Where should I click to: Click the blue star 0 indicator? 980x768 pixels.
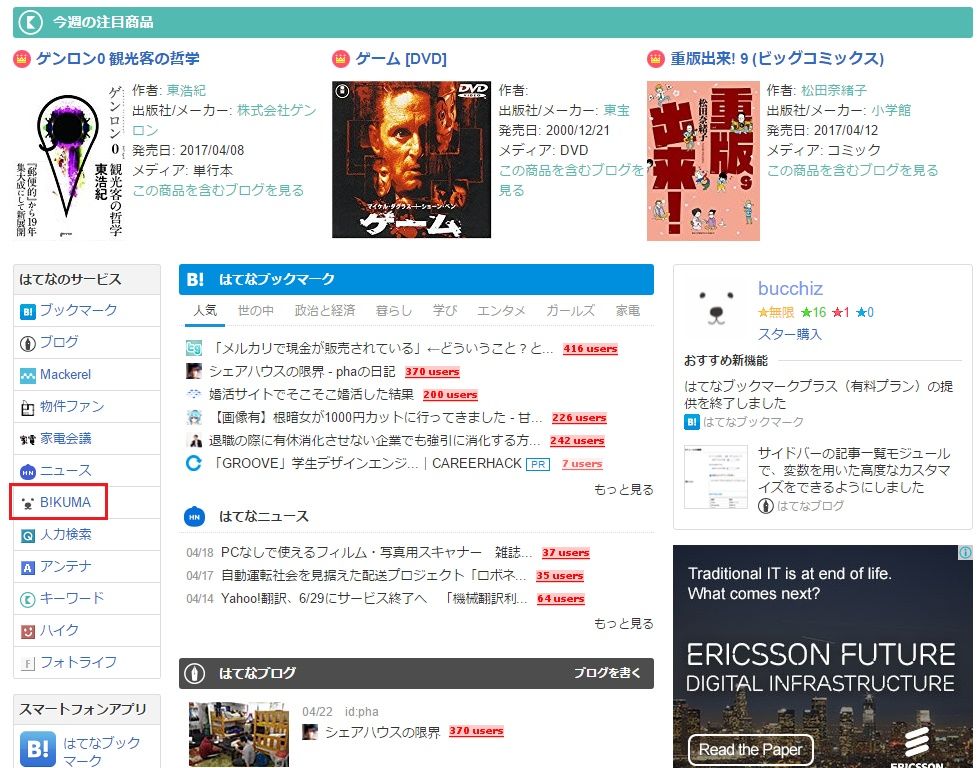(864, 312)
